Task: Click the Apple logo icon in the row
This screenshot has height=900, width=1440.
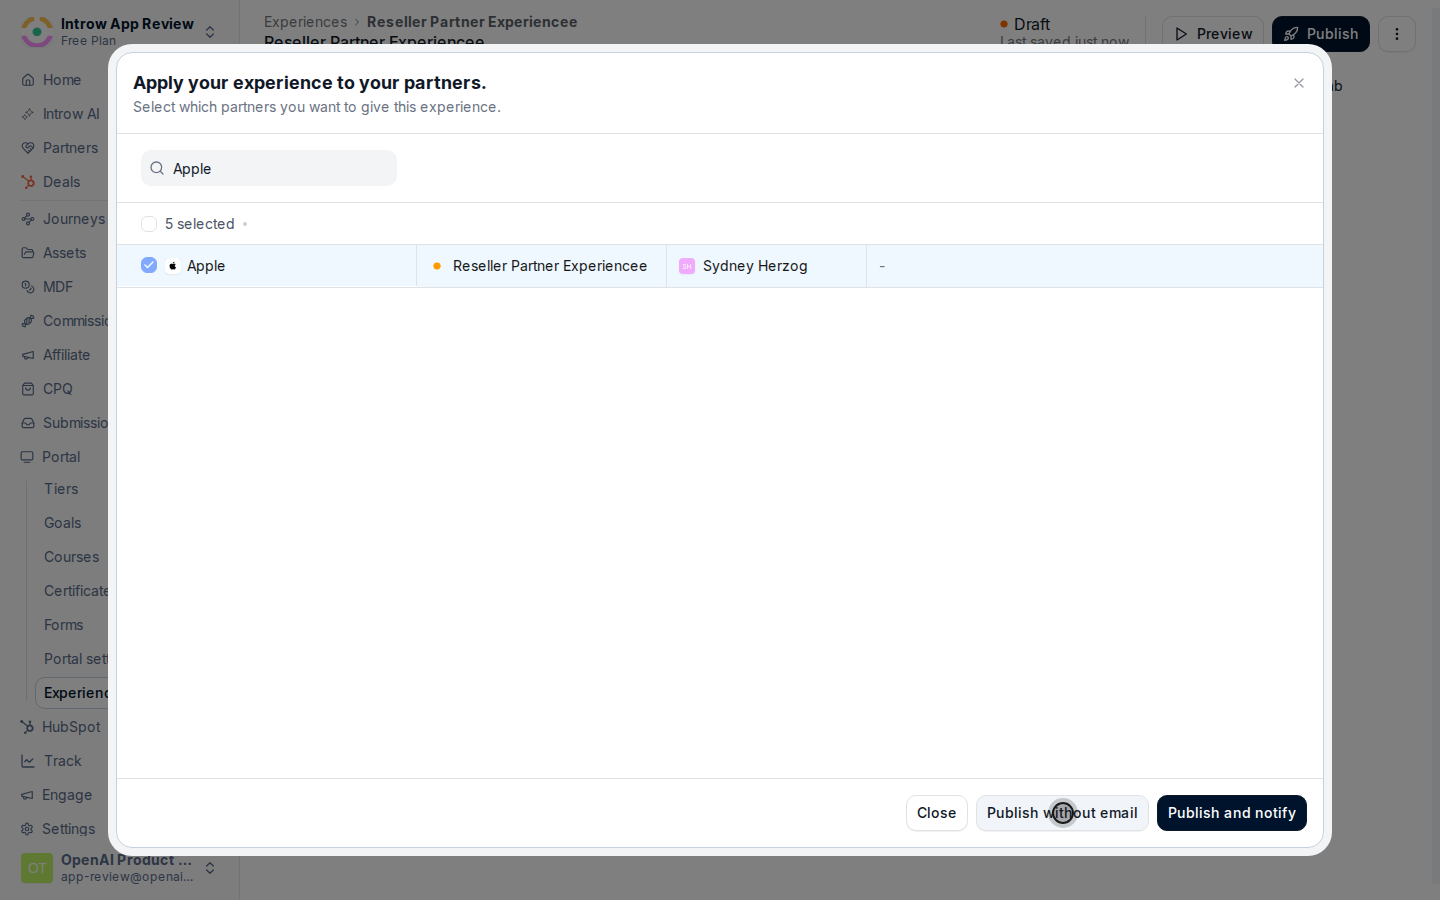Action: coord(173,266)
